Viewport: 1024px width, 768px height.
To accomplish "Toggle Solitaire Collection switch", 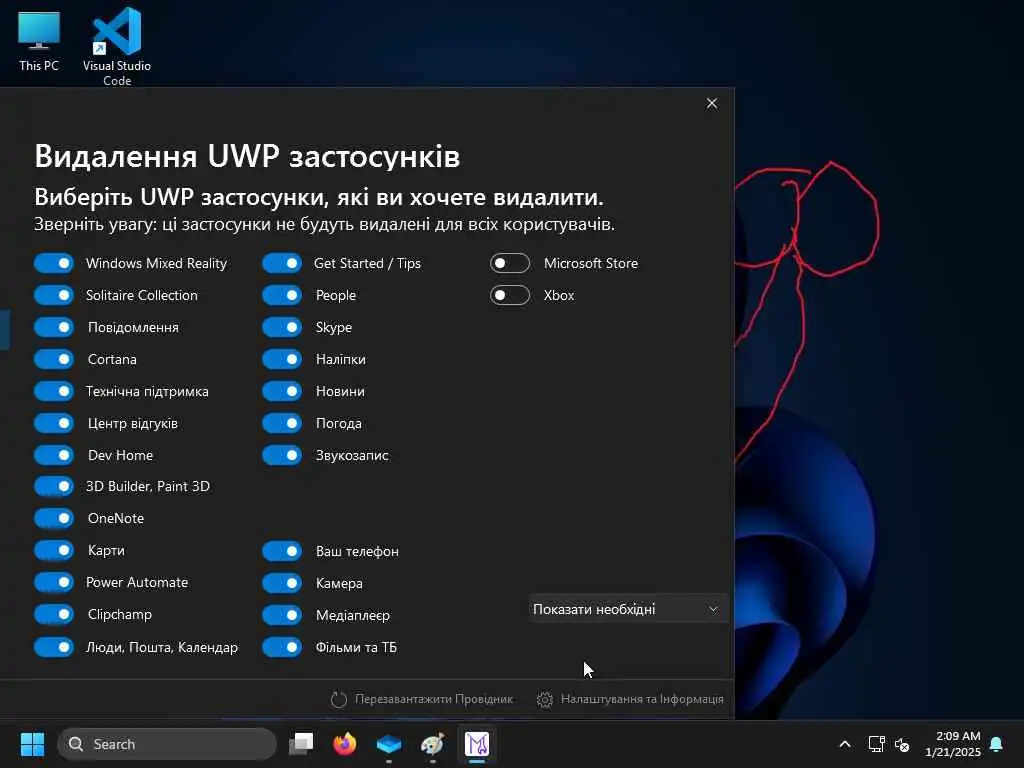I will pos(54,295).
